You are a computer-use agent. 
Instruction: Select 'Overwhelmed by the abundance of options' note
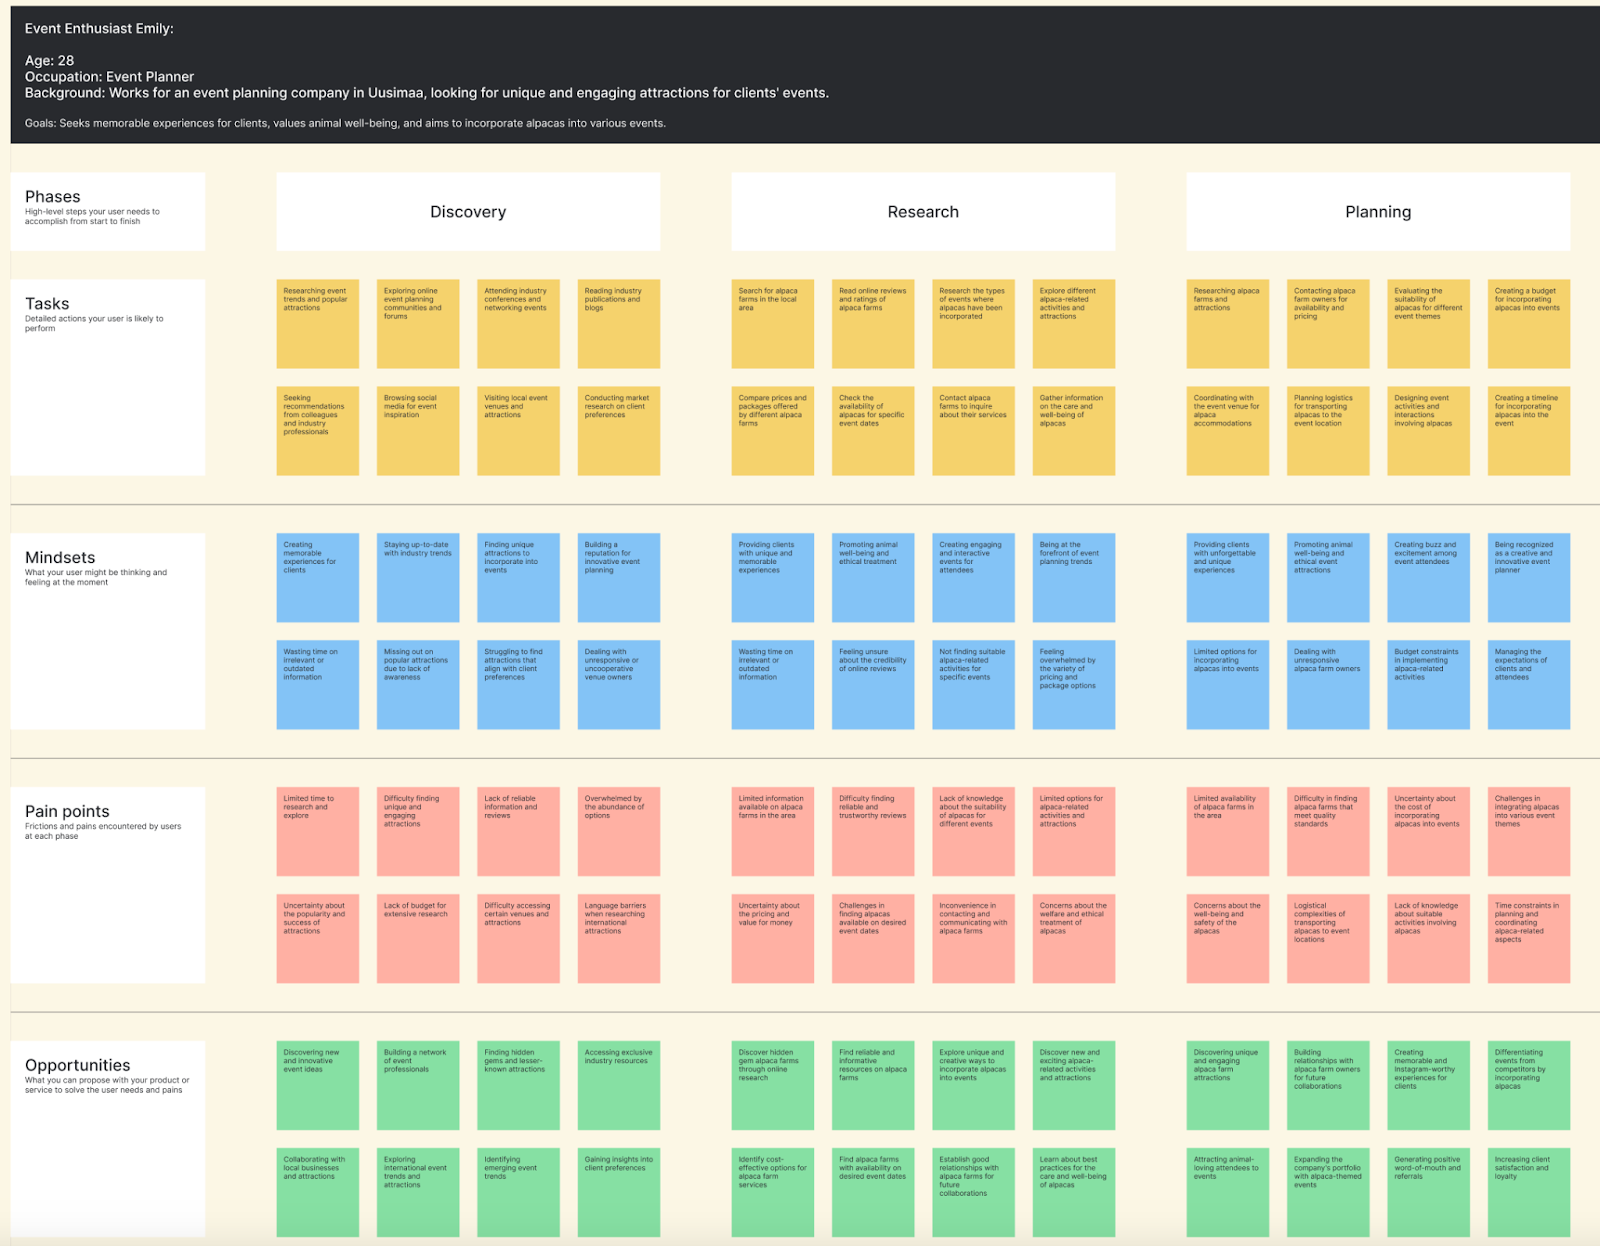[x=619, y=831]
